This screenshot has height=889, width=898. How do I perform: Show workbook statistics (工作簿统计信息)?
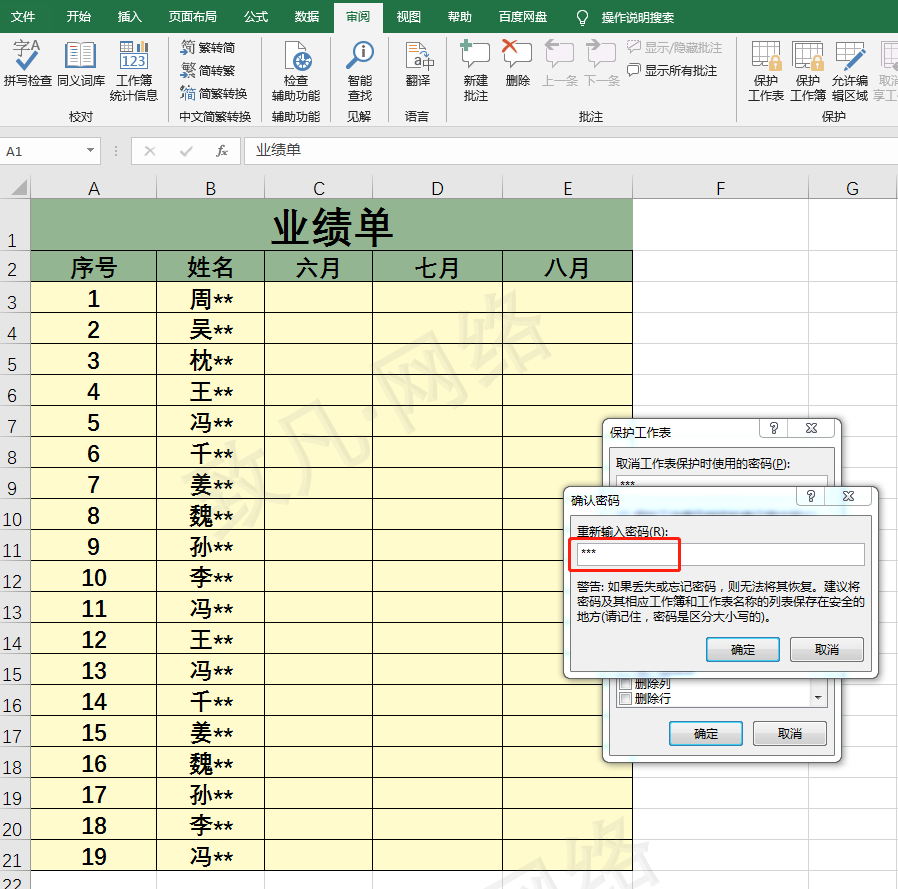(133, 70)
